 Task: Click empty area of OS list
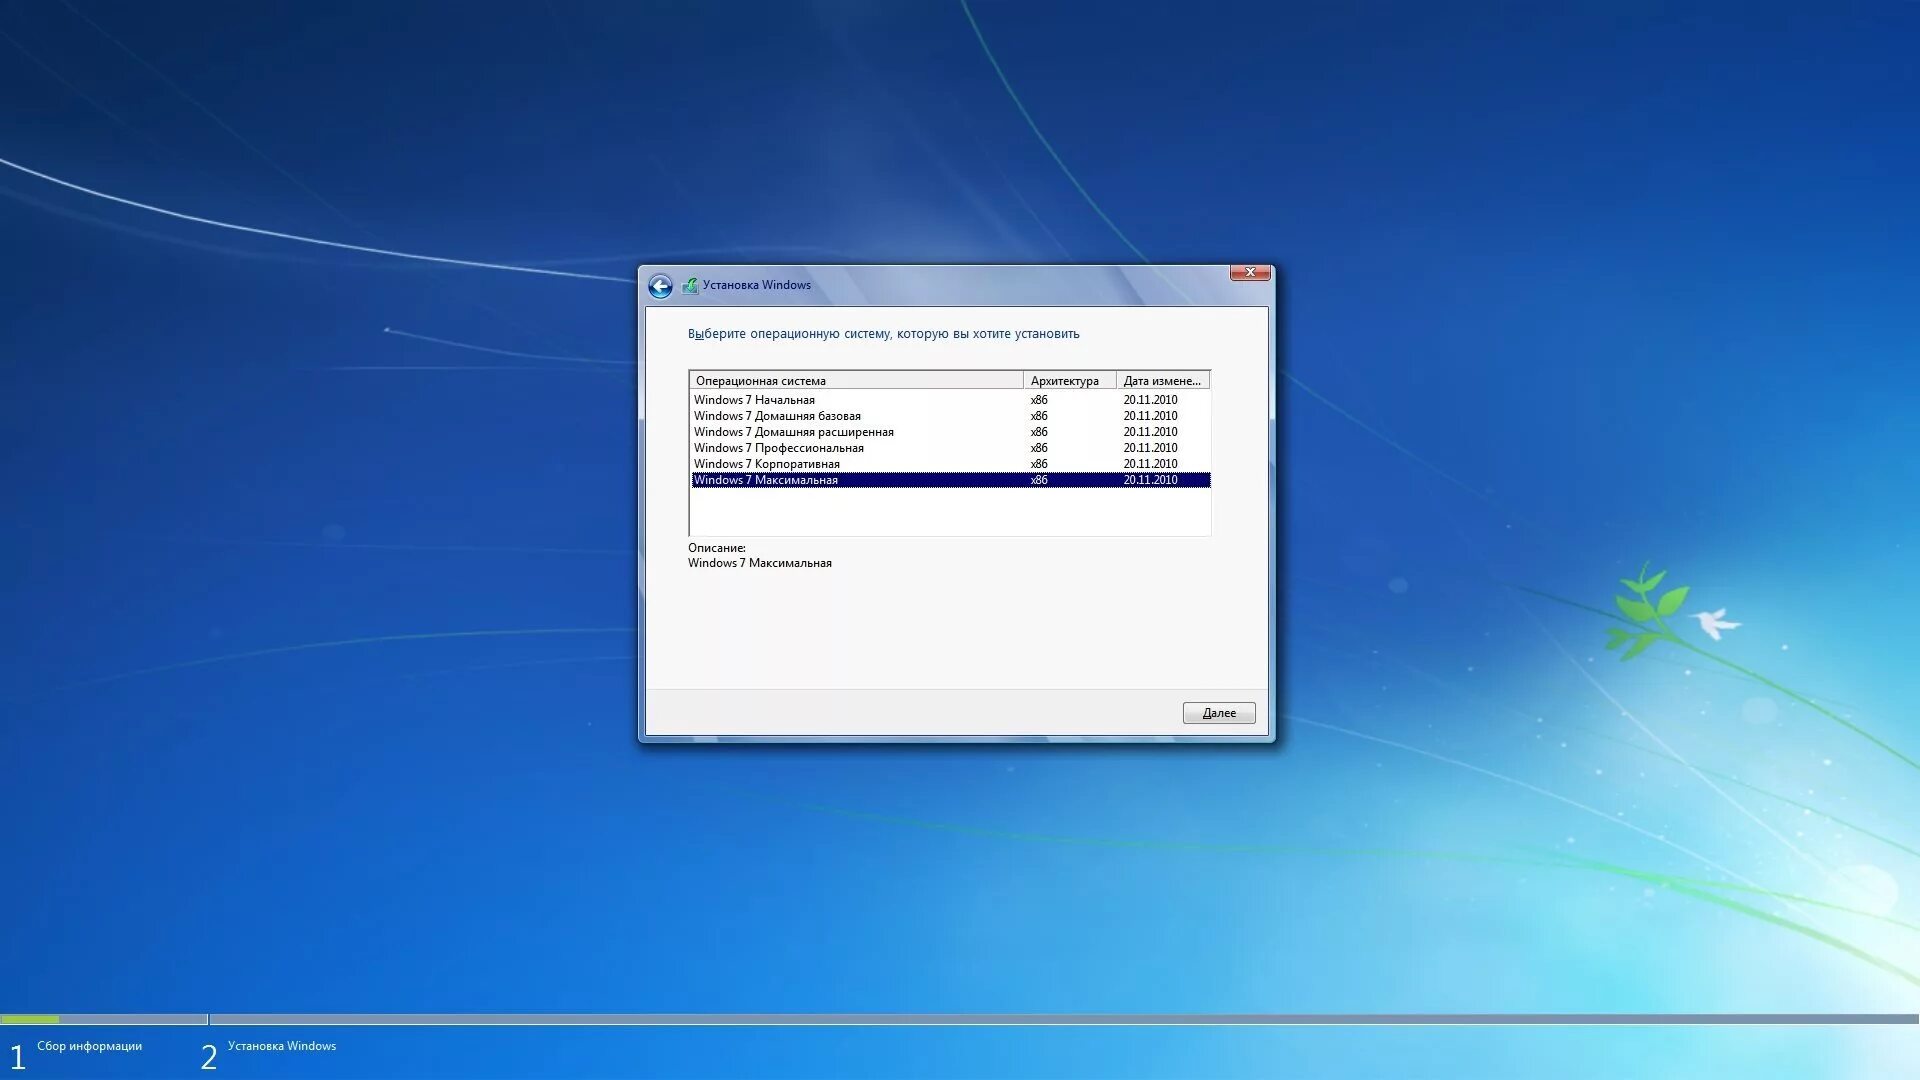click(948, 512)
